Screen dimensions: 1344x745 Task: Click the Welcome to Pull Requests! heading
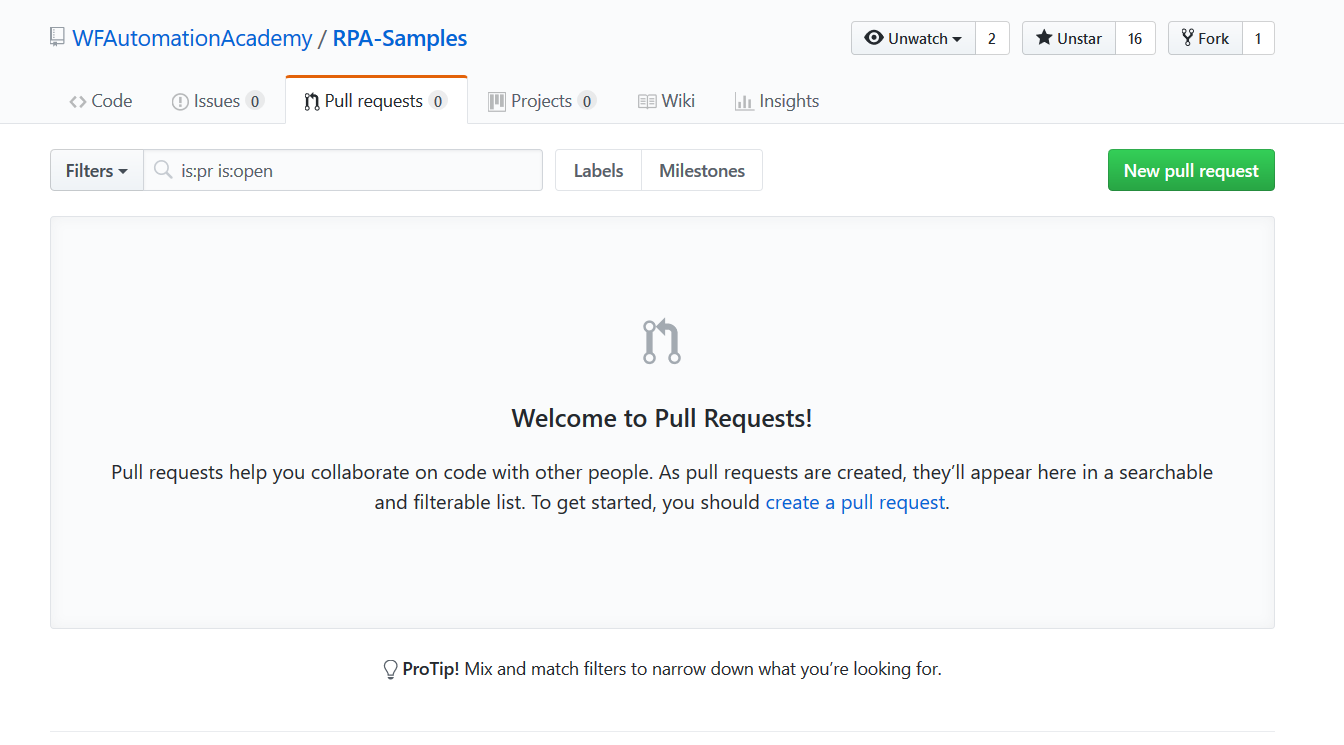point(662,418)
